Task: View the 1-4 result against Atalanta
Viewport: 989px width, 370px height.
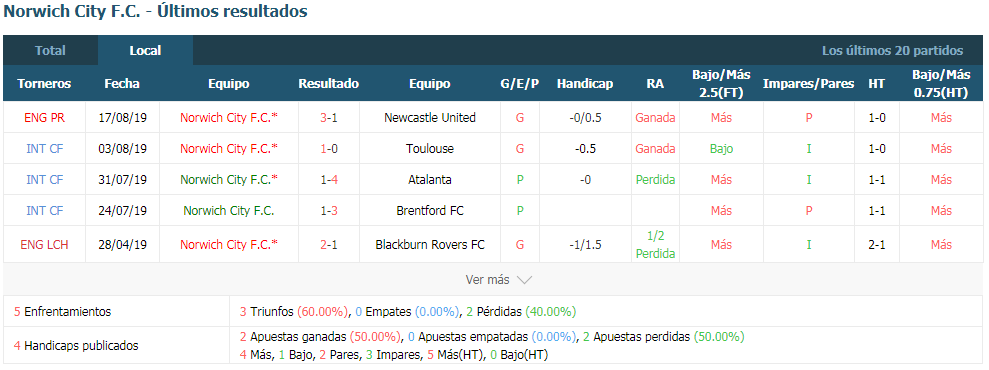Action: tap(329, 180)
